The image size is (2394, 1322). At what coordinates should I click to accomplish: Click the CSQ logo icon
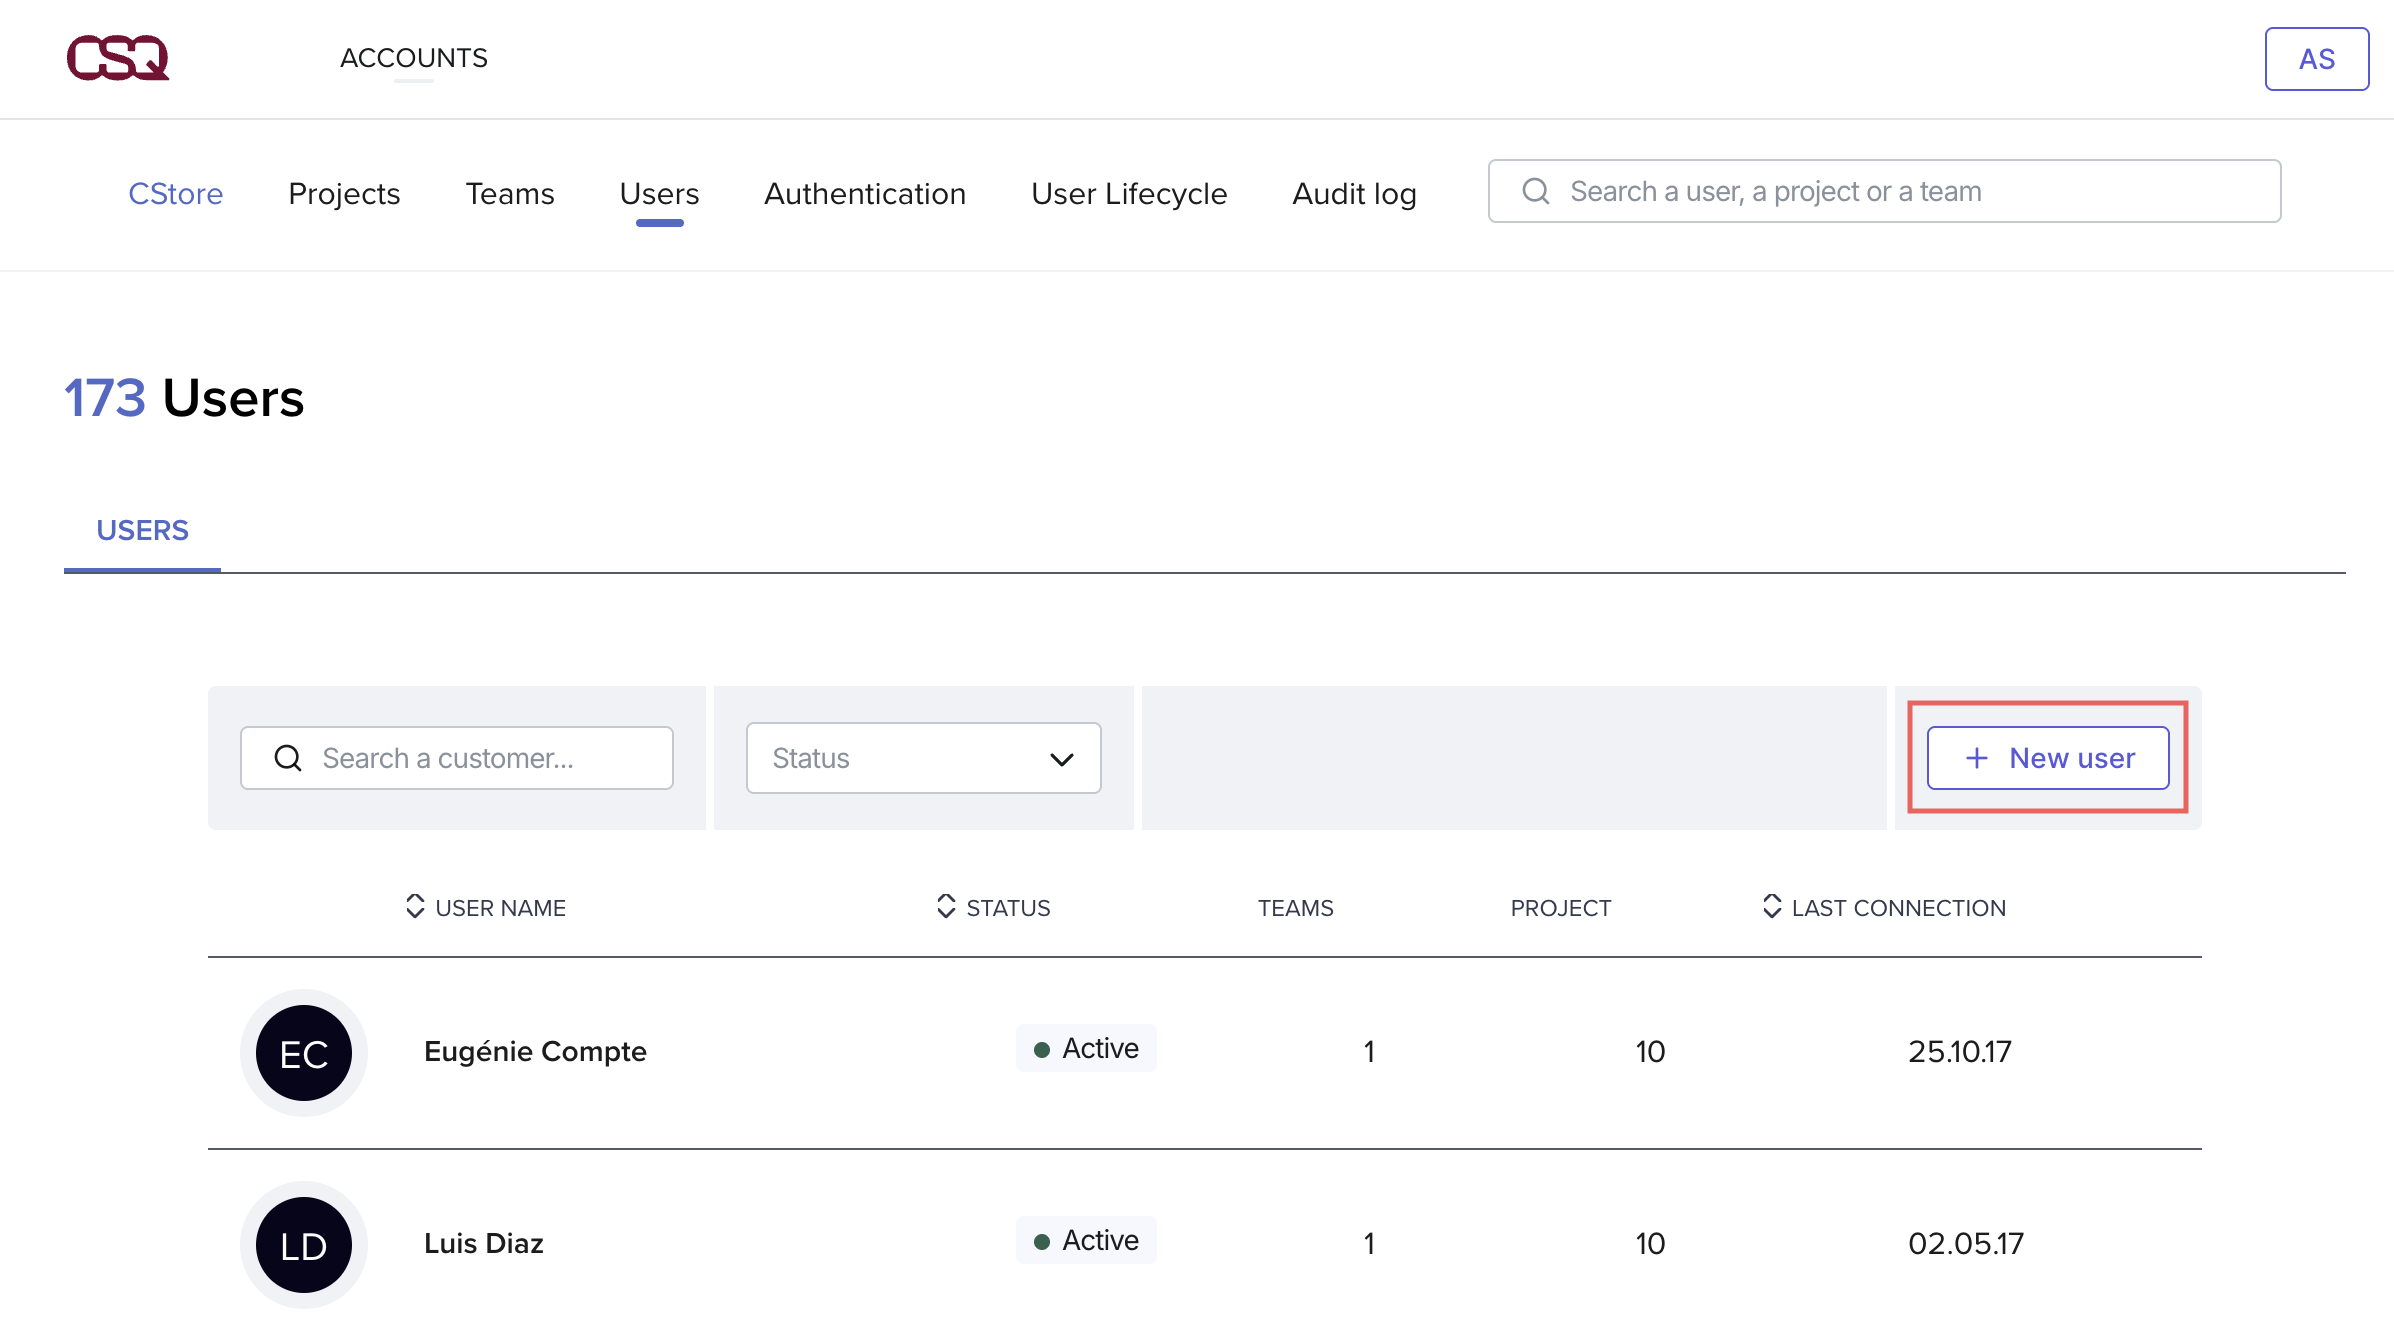(118, 58)
